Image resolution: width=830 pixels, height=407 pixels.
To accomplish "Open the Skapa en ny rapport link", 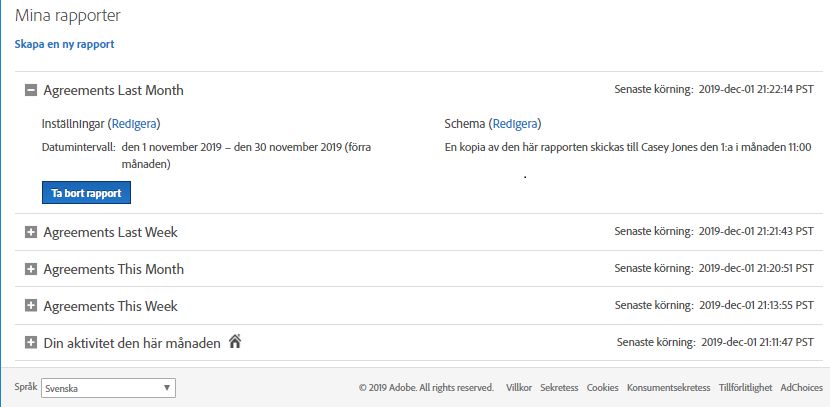I will 65,44.
